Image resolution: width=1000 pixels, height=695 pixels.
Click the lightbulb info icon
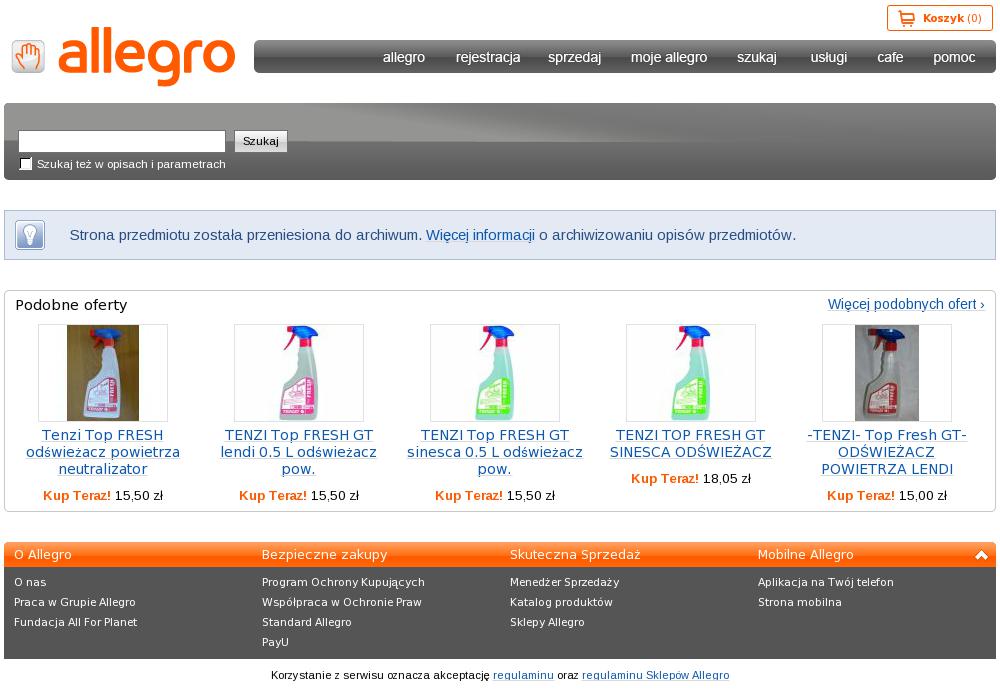tap(30, 235)
